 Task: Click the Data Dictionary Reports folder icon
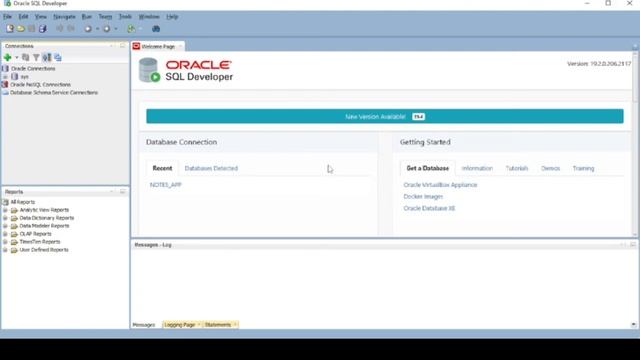14,218
